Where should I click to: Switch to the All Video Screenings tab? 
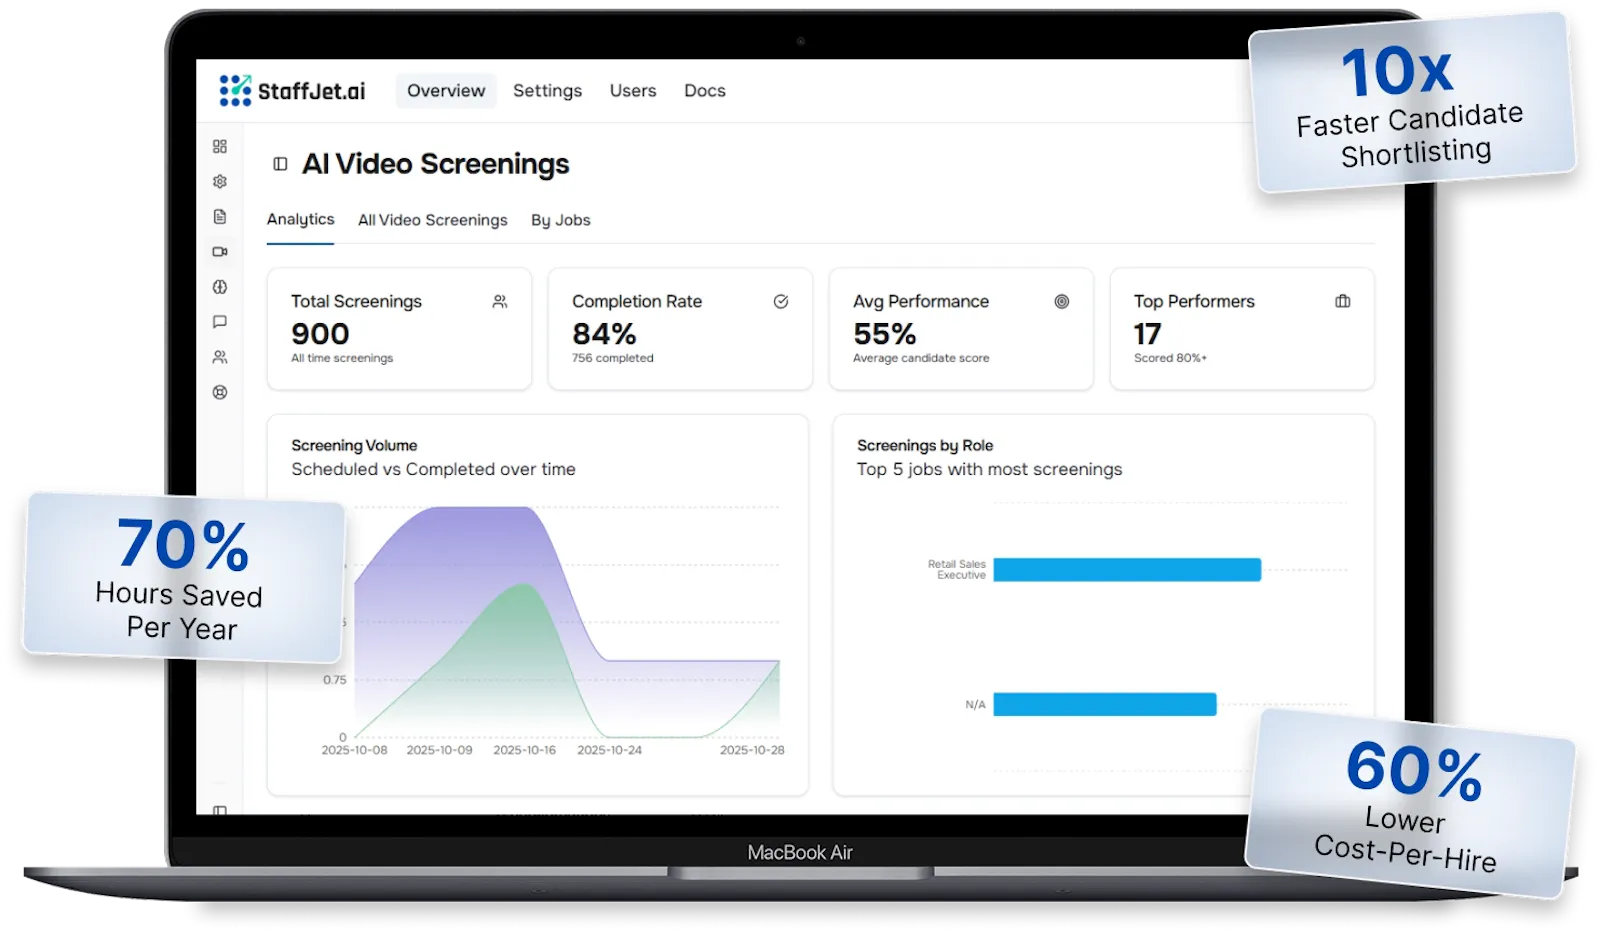[x=433, y=220]
